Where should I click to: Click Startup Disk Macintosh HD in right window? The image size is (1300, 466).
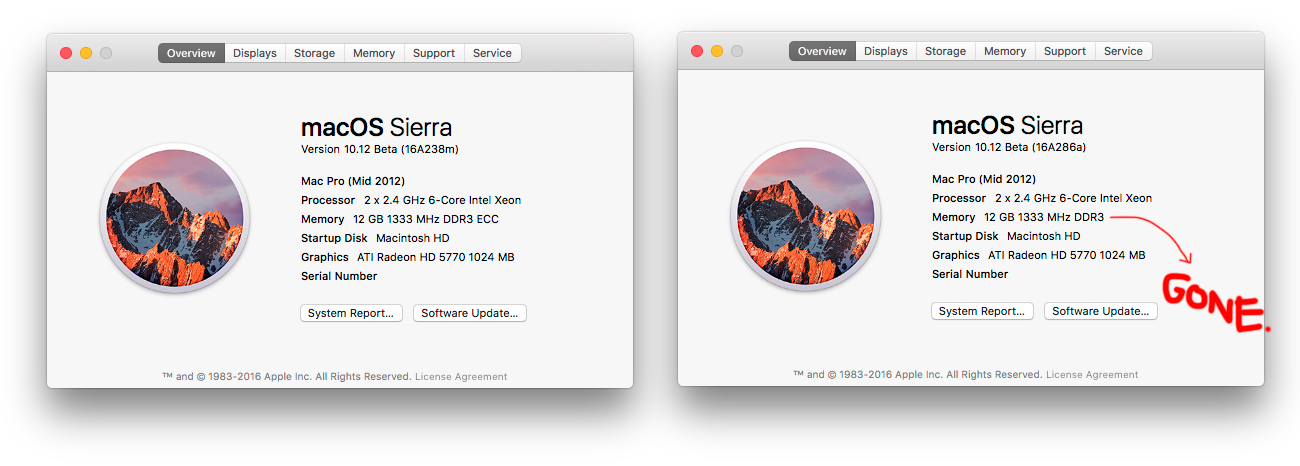tap(1006, 236)
